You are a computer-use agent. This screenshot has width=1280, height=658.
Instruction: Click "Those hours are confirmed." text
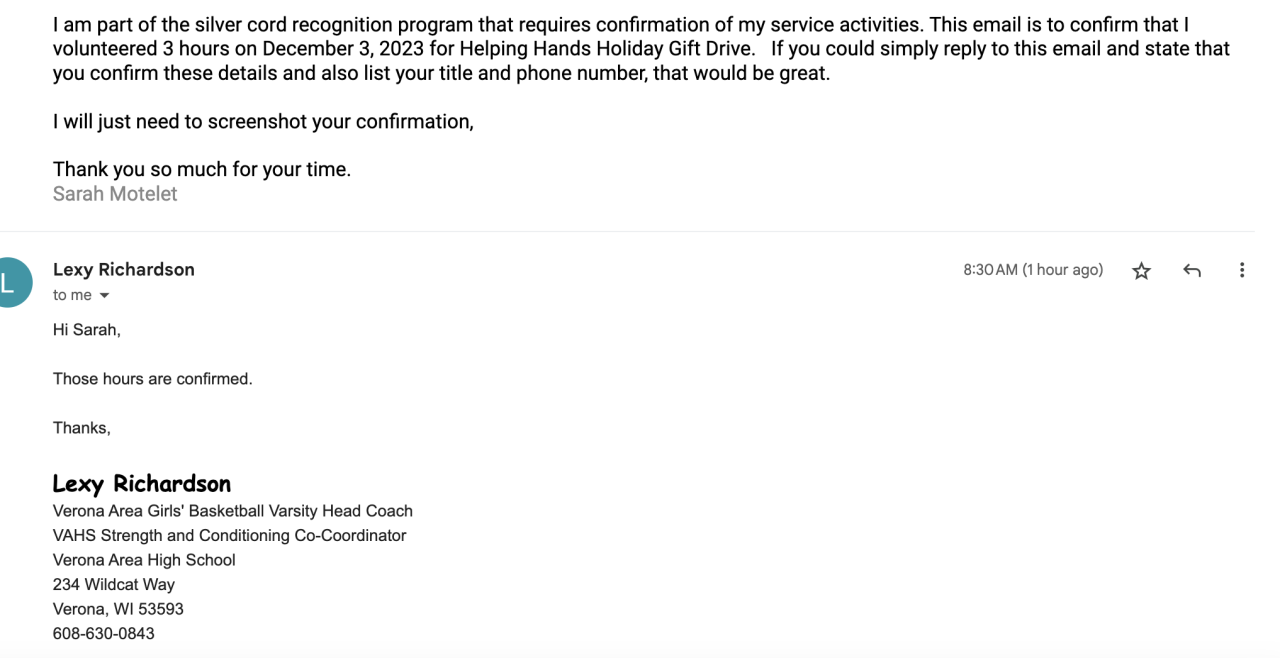tap(153, 379)
